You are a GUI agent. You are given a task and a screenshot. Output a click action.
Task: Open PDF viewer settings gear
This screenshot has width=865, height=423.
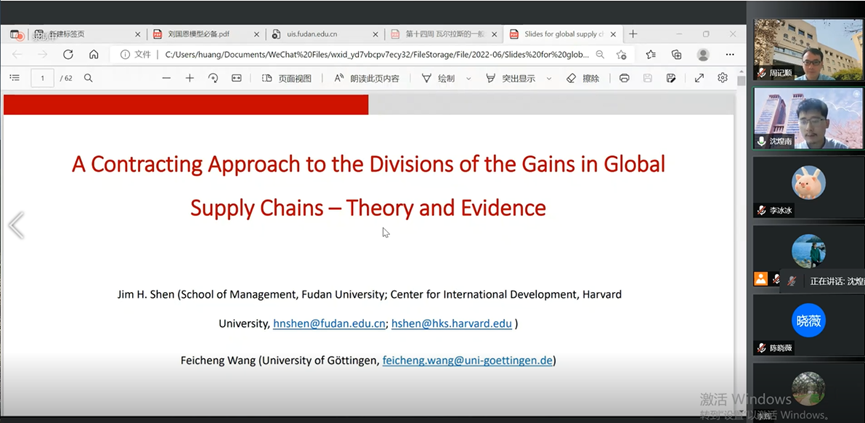[x=722, y=77]
